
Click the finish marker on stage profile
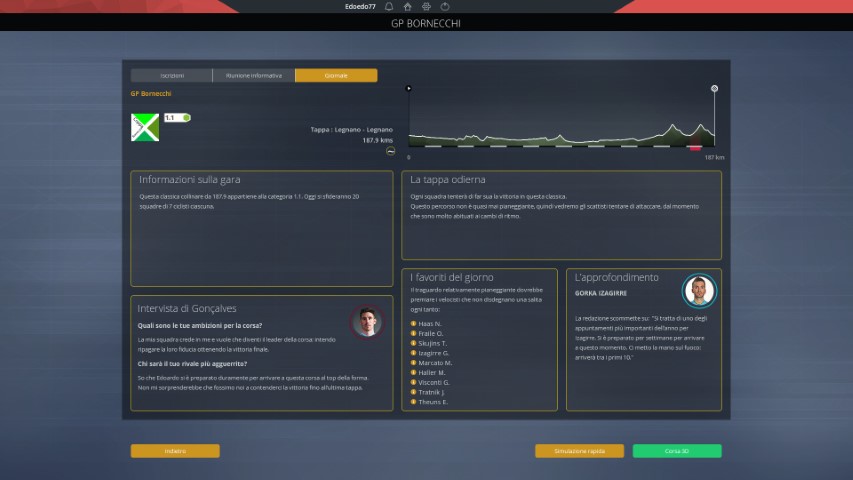[x=714, y=89]
